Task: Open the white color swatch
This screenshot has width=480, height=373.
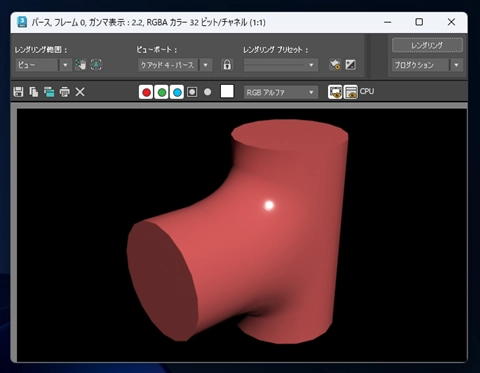Action: 227,91
